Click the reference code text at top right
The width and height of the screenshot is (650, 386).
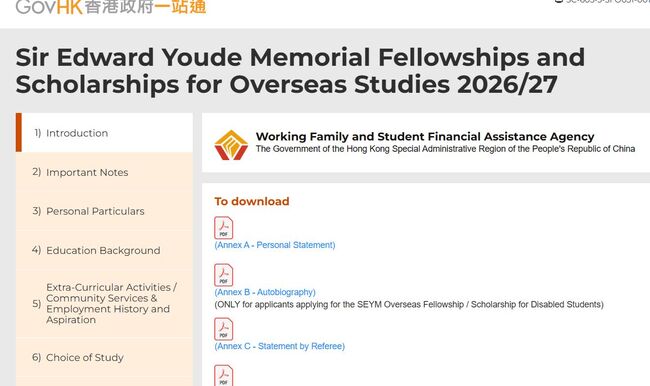pyautogui.click(x=602, y=2)
